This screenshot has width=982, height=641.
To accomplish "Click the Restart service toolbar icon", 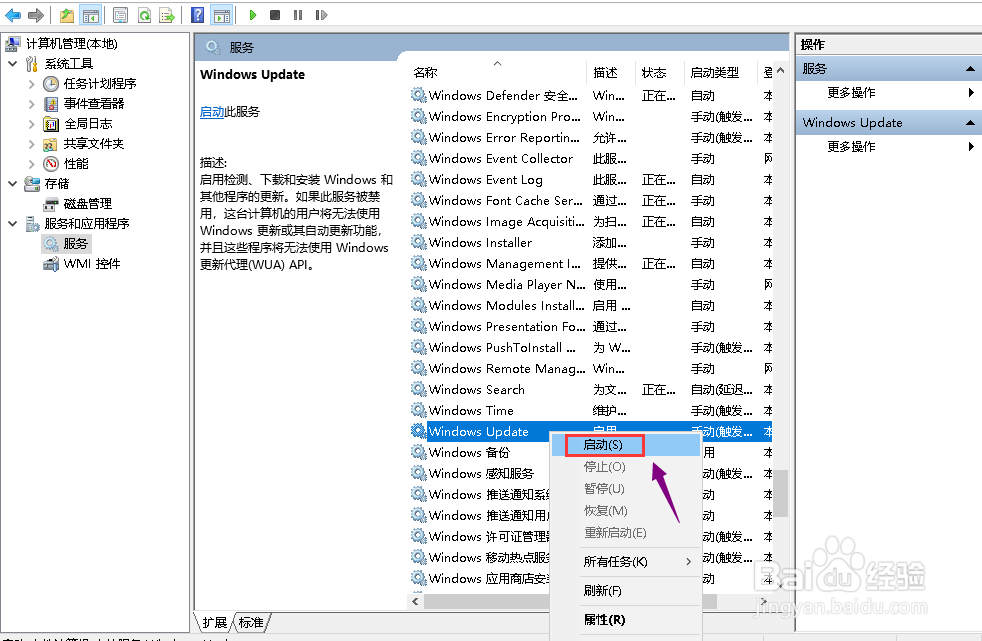I will pyautogui.click(x=321, y=15).
